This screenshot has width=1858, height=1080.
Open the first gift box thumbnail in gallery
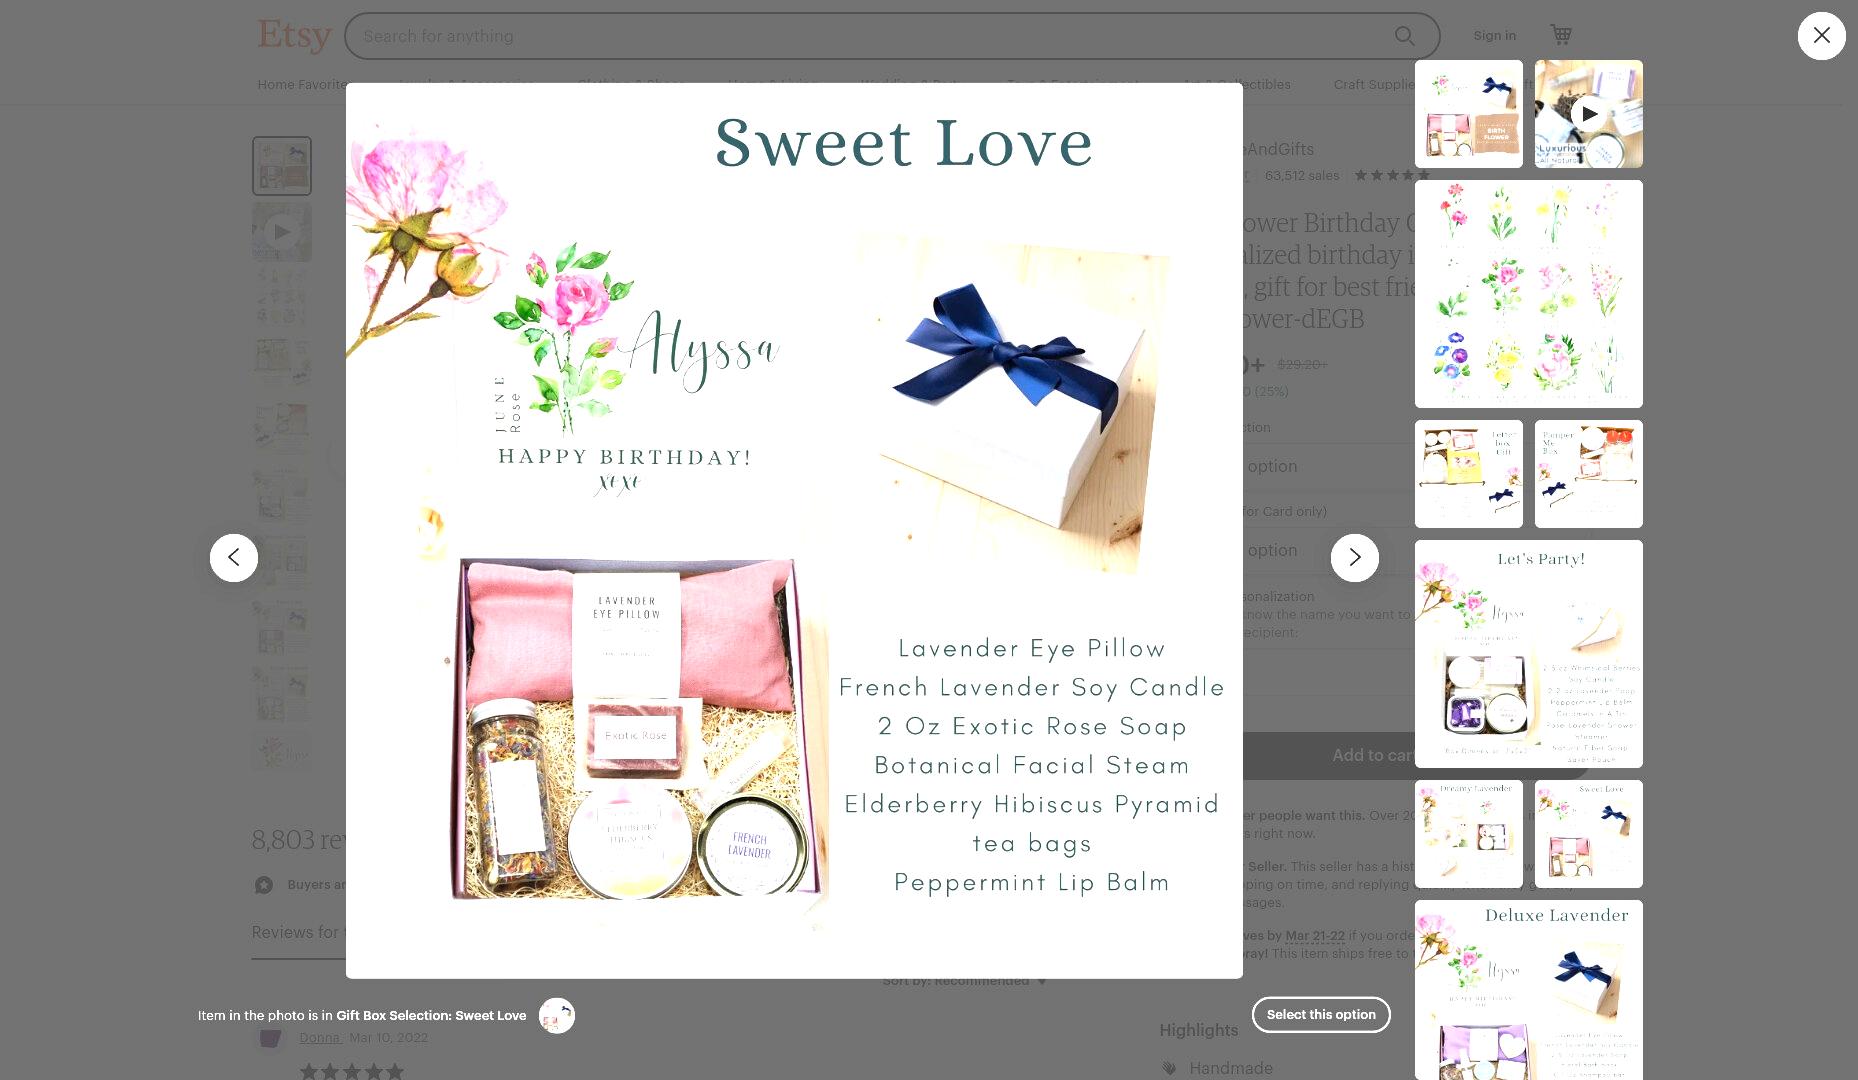(x=1468, y=114)
